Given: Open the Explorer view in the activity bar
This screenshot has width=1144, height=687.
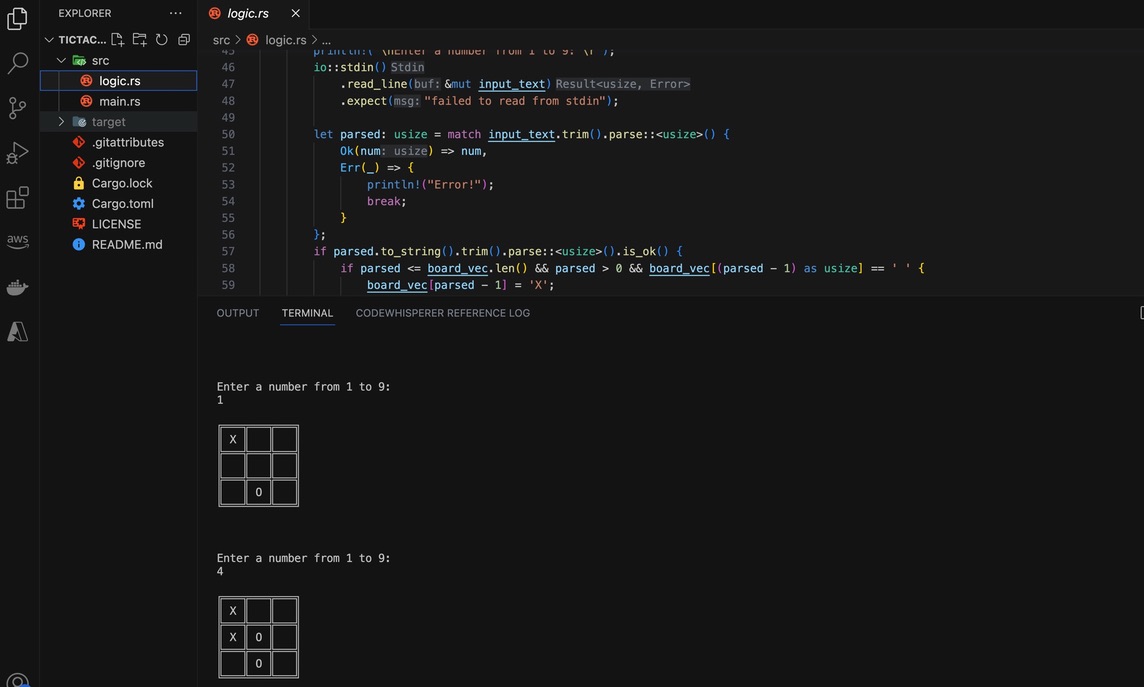Looking at the screenshot, I should coord(17,18).
